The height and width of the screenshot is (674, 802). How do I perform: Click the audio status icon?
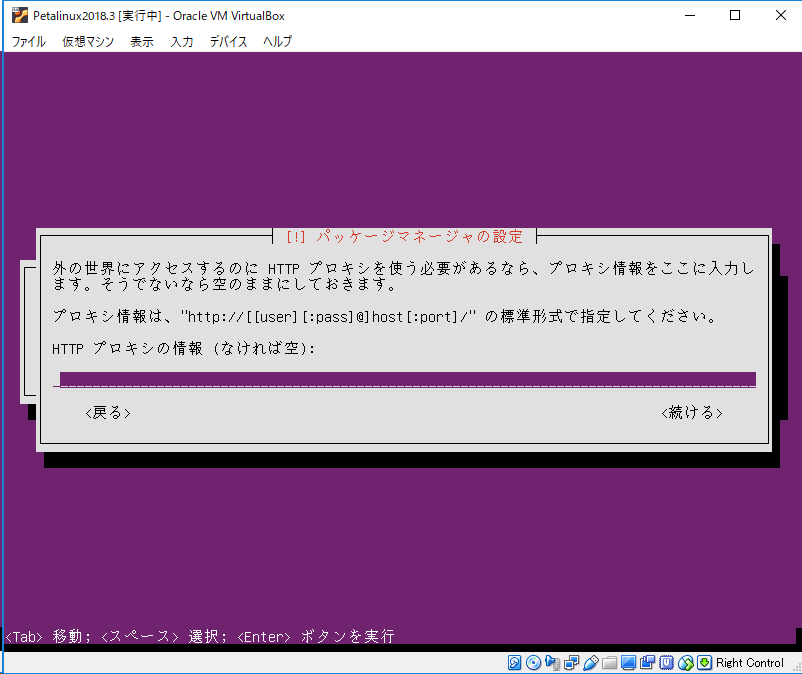coord(553,662)
